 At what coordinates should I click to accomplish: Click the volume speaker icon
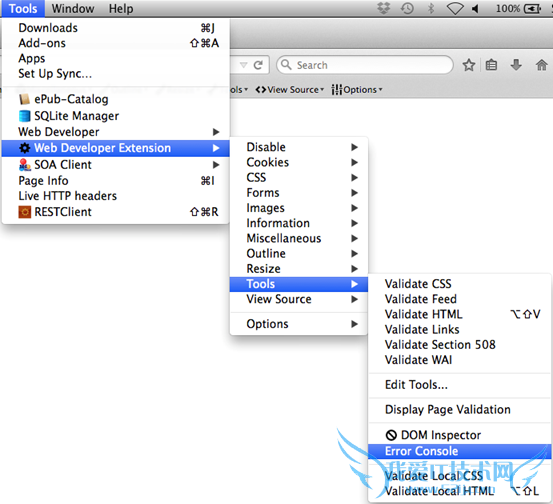click(476, 8)
